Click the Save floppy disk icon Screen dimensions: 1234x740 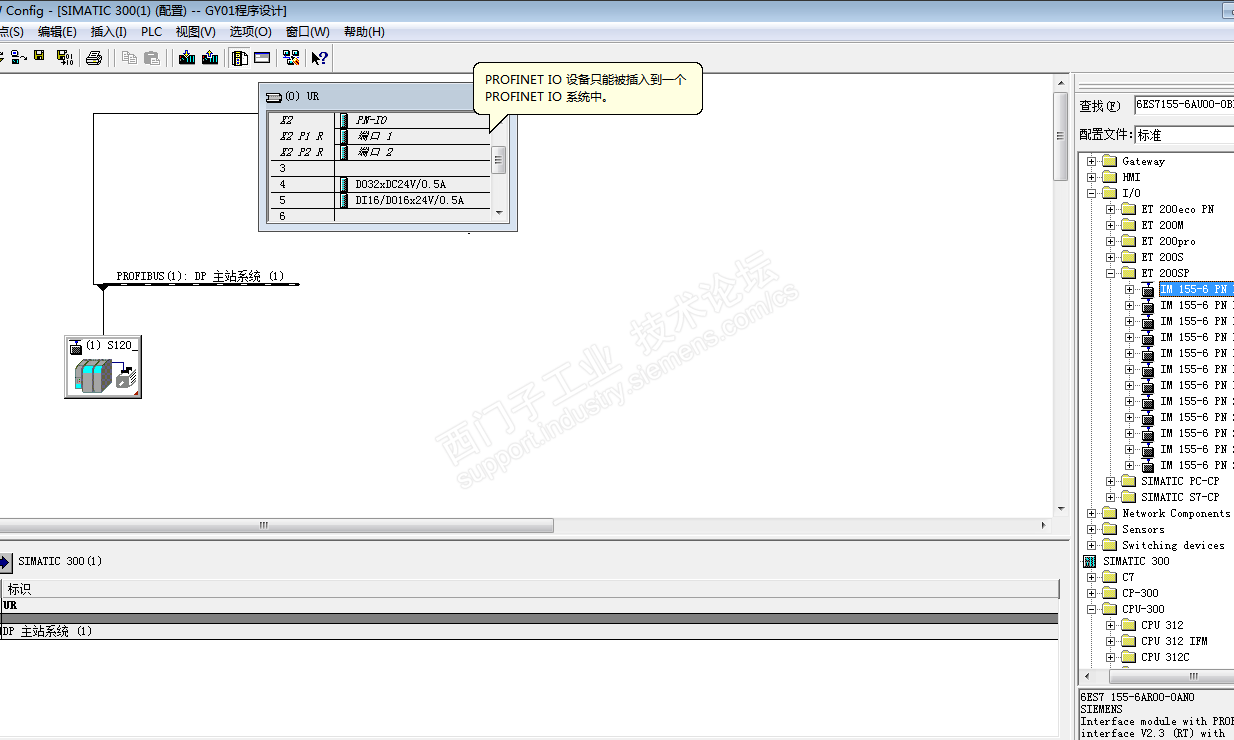[x=40, y=57]
